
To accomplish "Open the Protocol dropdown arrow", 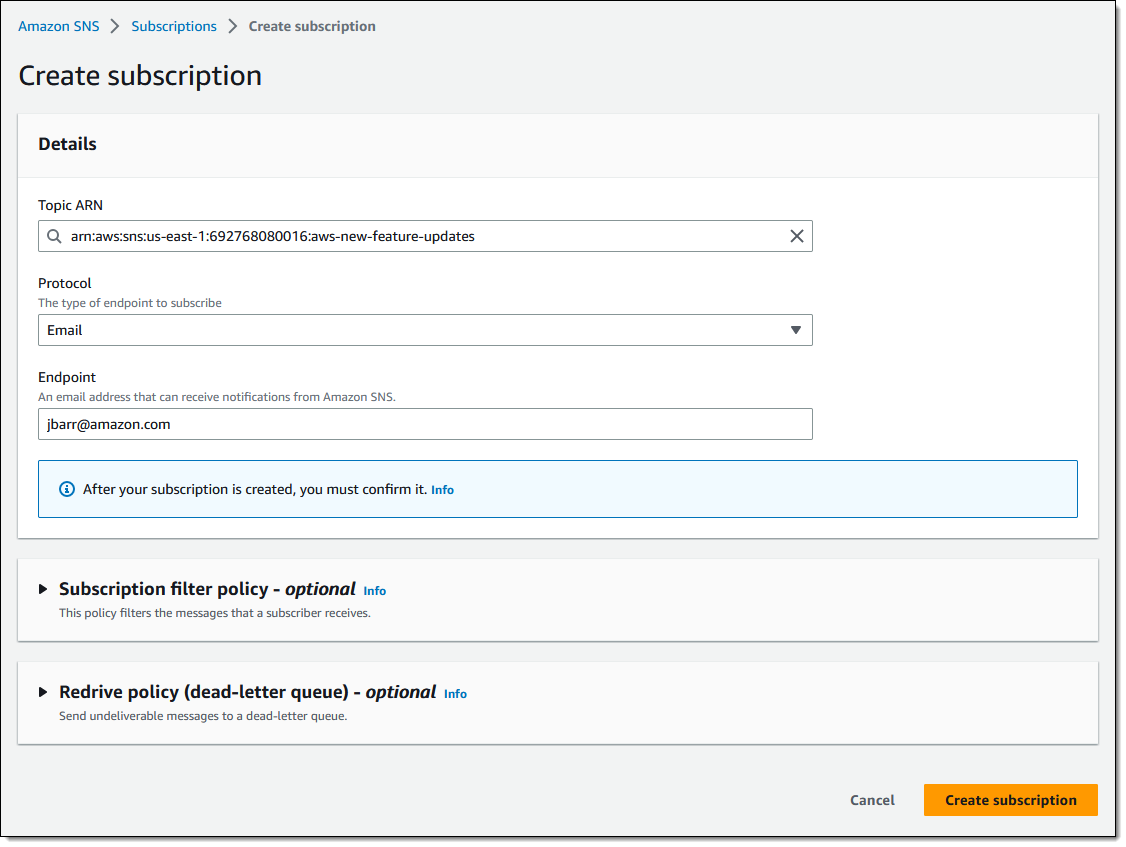I will [796, 330].
